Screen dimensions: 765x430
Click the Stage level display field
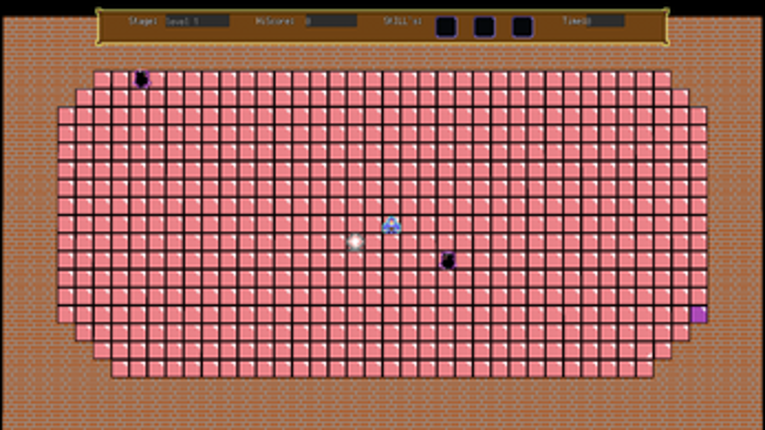[x=197, y=21]
